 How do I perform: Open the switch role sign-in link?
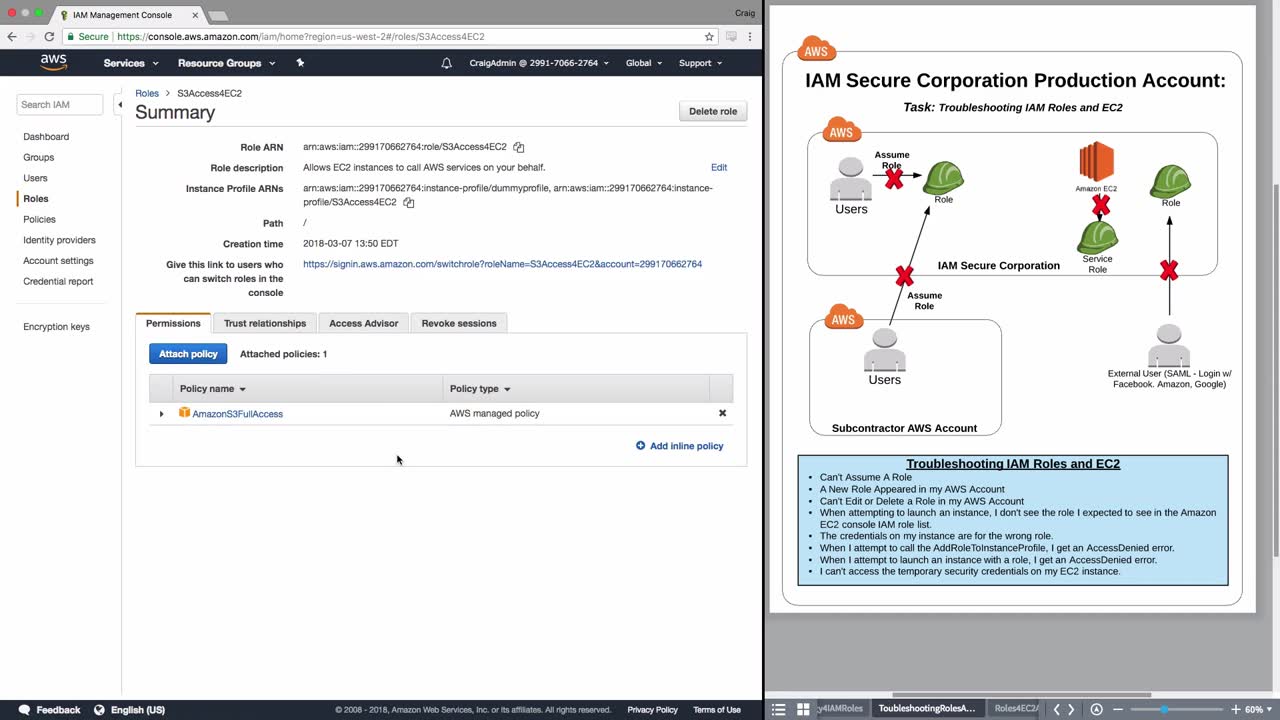[x=502, y=265]
